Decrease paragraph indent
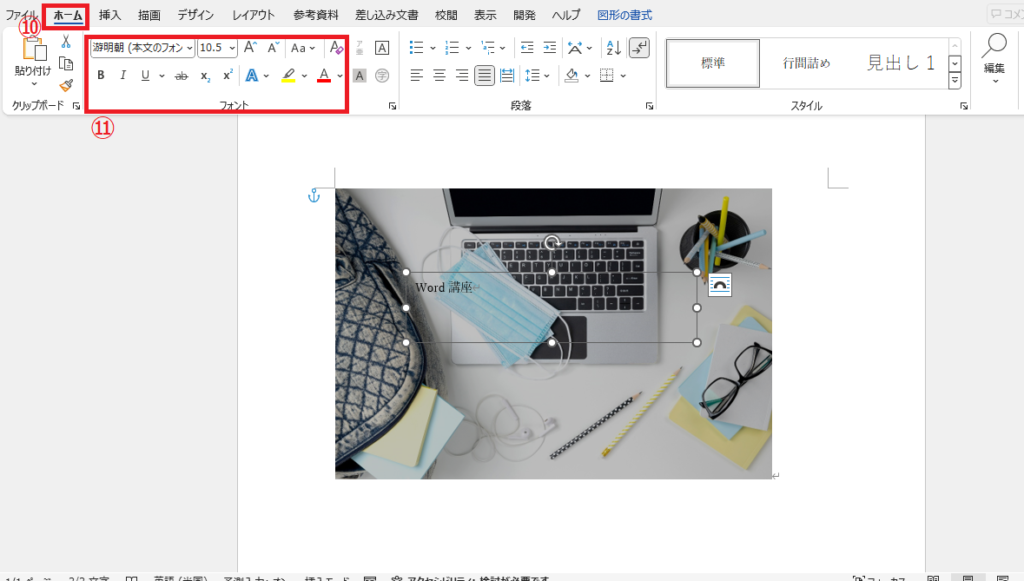This screenshot has width=1024, height=581. coord(527,48)
